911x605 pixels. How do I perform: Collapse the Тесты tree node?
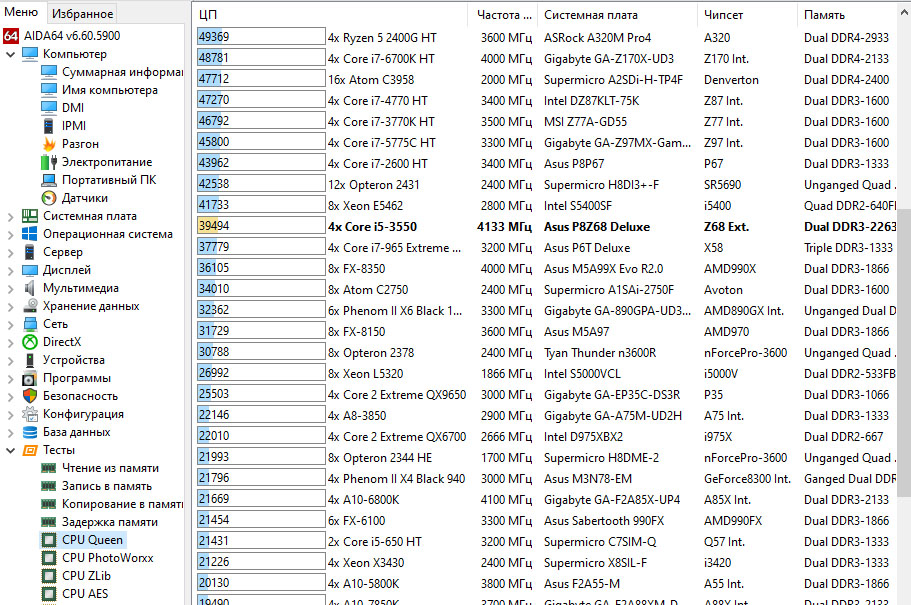10,450
